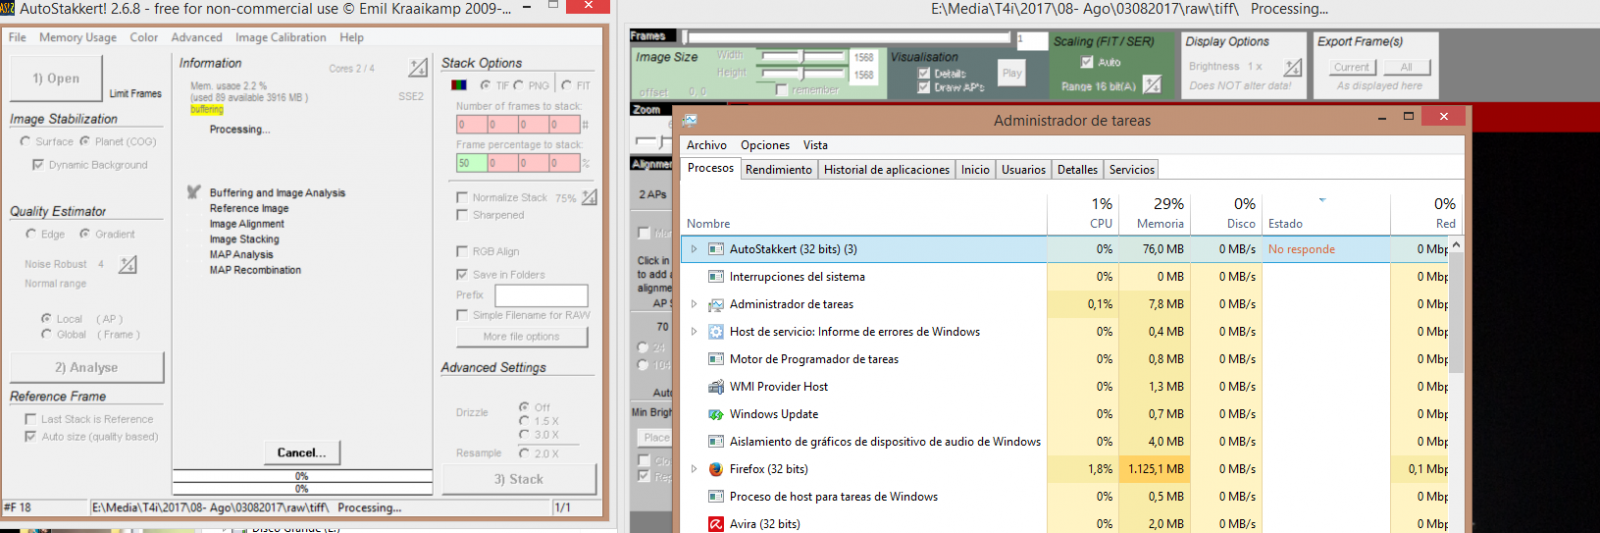Image resolution: width=1600 pixels, height=533 pixels.
Task: Click the AutoStakkert process icon in Task Manager
Action: [x=716, y=249]
